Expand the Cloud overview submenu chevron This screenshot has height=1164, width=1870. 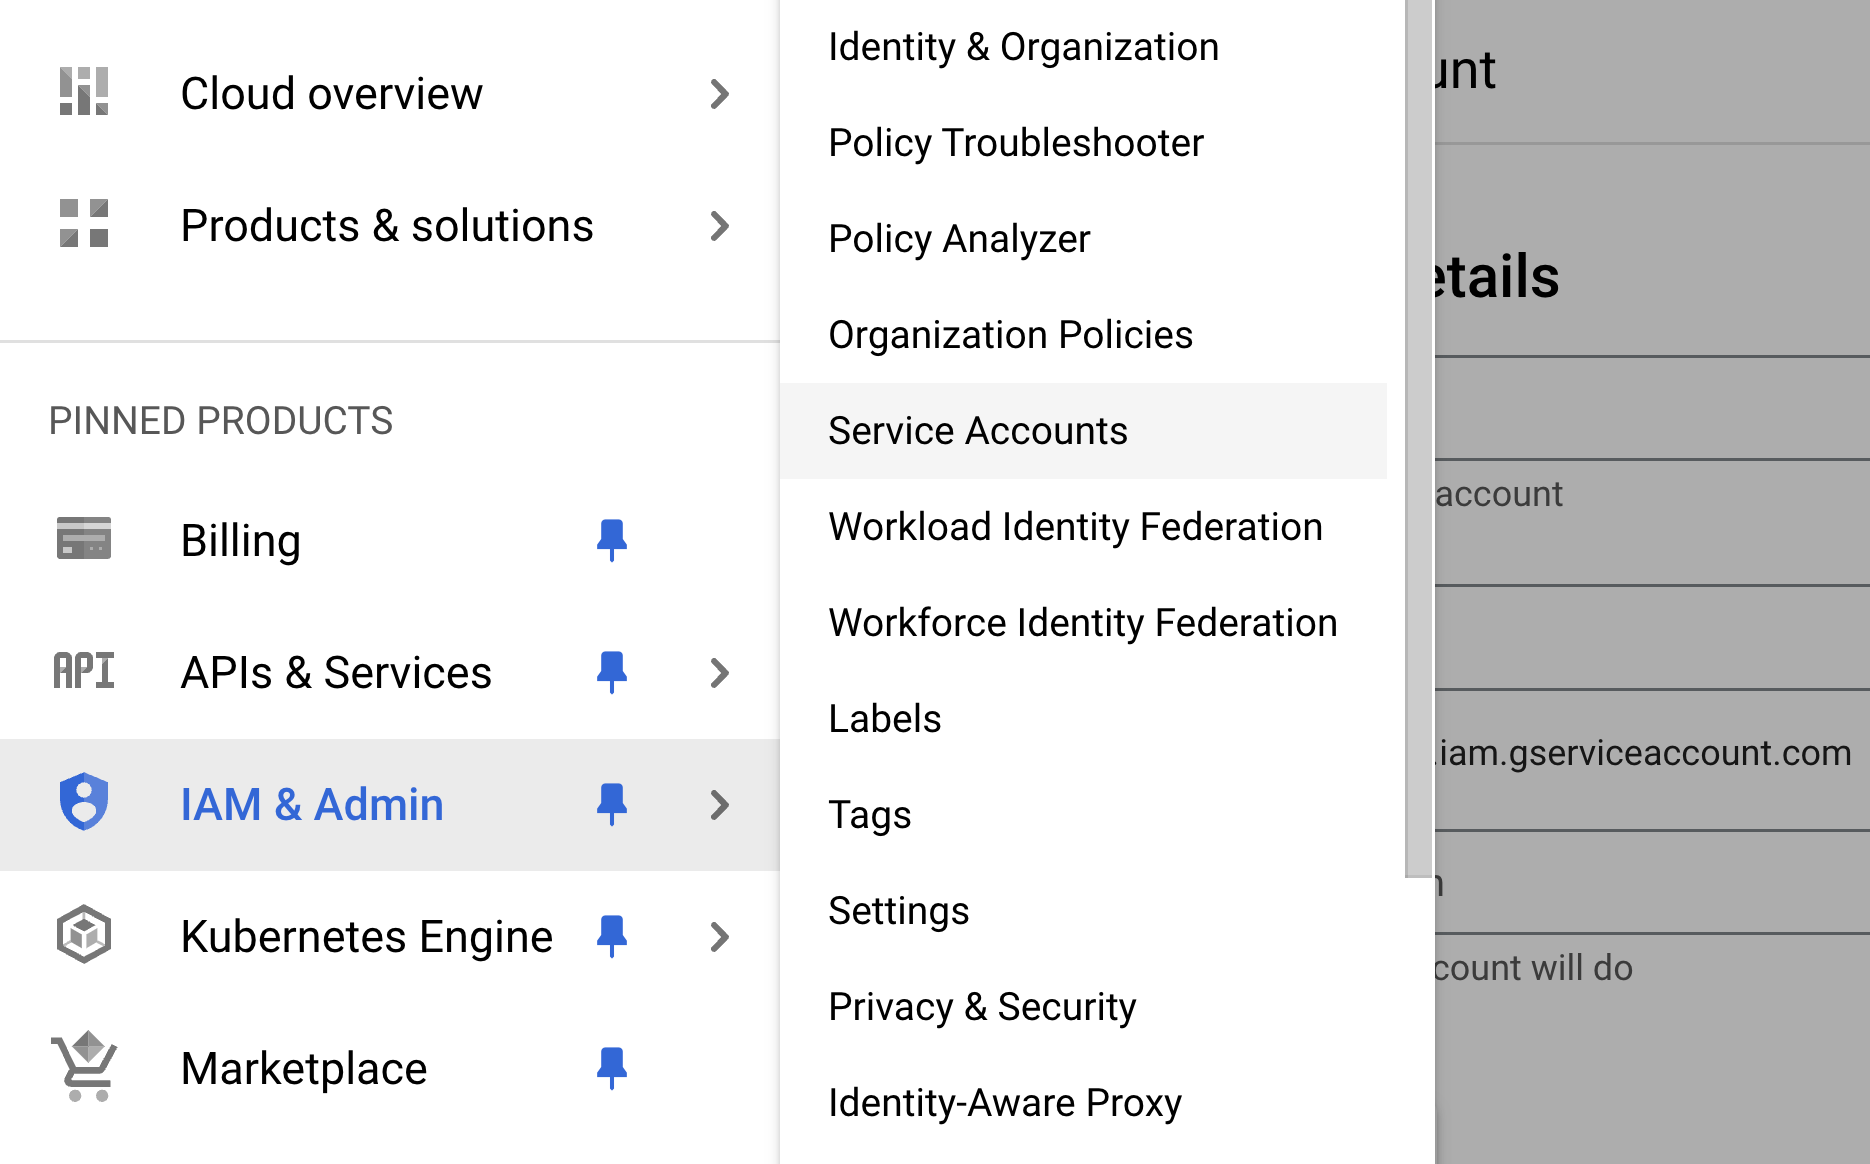(x=720, y=94)
